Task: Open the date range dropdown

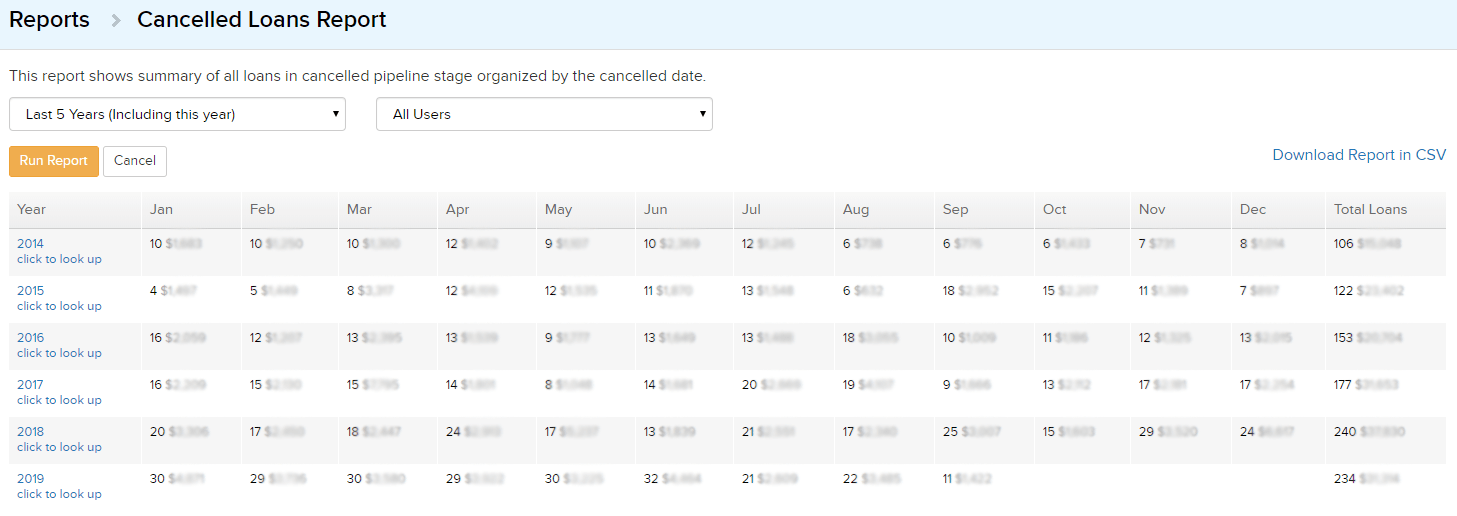Action: 177,114
